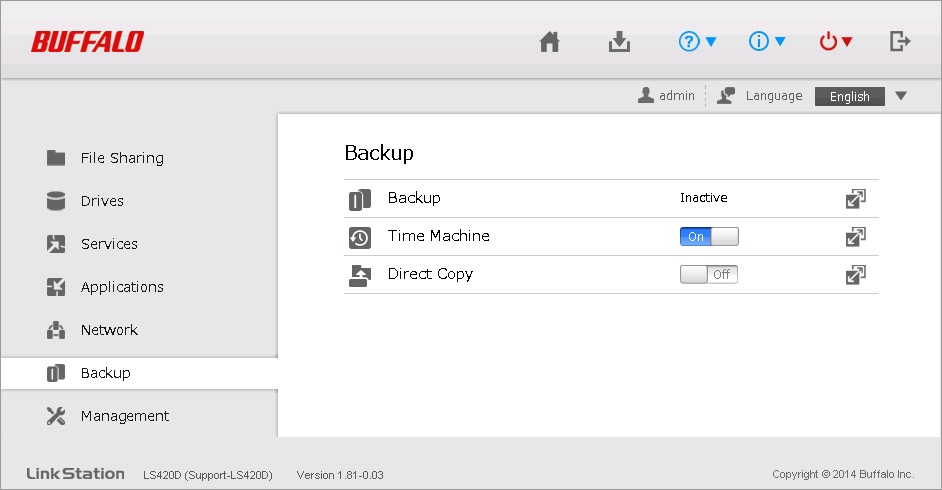942x490 pixels.
Task: Open the information circle icon
Action: 759,41
